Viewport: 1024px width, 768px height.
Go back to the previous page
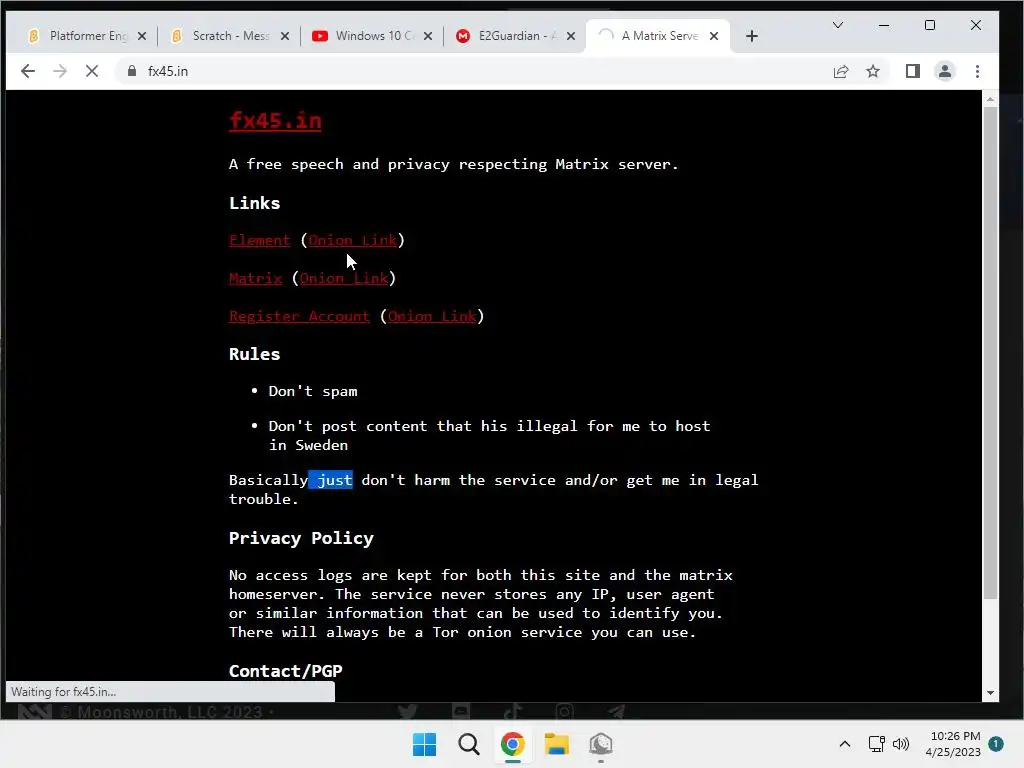pos(27,71)
